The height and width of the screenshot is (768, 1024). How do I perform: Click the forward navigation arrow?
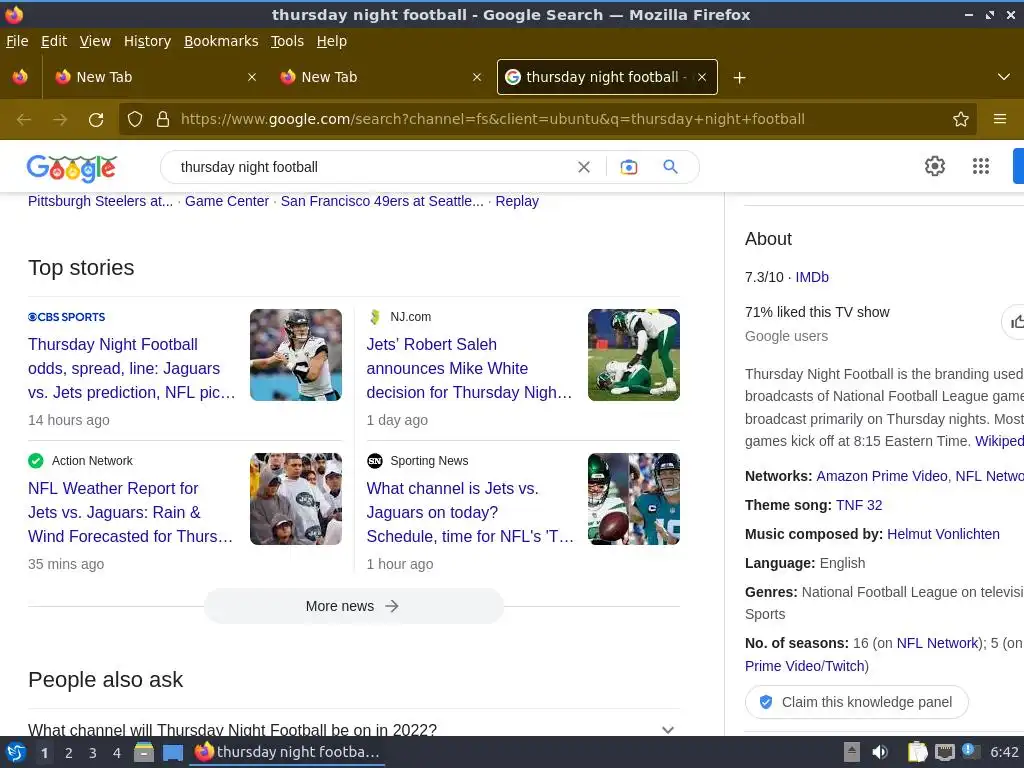click(x=60, y=120)
